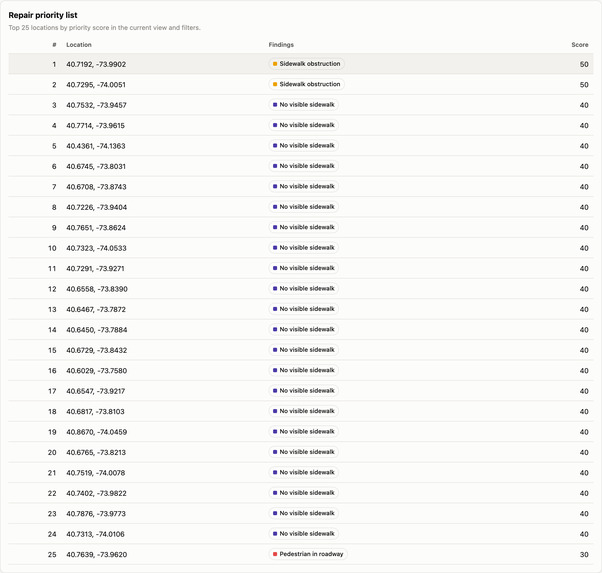The width and height of the screenshot is (602, 573).
Task: Click the Pedestrian in roadway tag in row 25
Action: pos(308,554)
